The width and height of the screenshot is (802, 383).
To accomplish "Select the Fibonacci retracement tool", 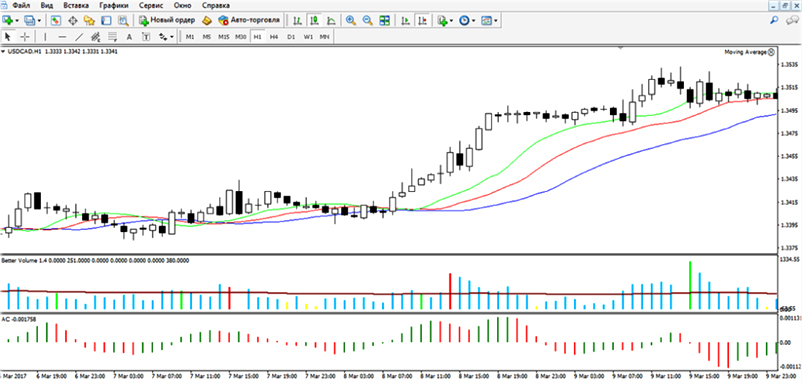I will pyautogui.click(x=112, y=37).
